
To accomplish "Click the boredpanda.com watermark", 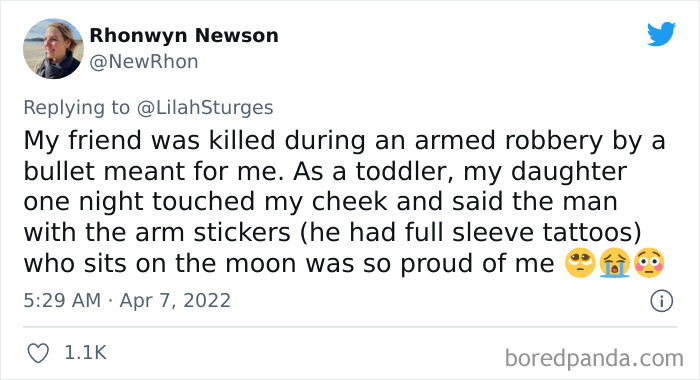I will 594,358.
